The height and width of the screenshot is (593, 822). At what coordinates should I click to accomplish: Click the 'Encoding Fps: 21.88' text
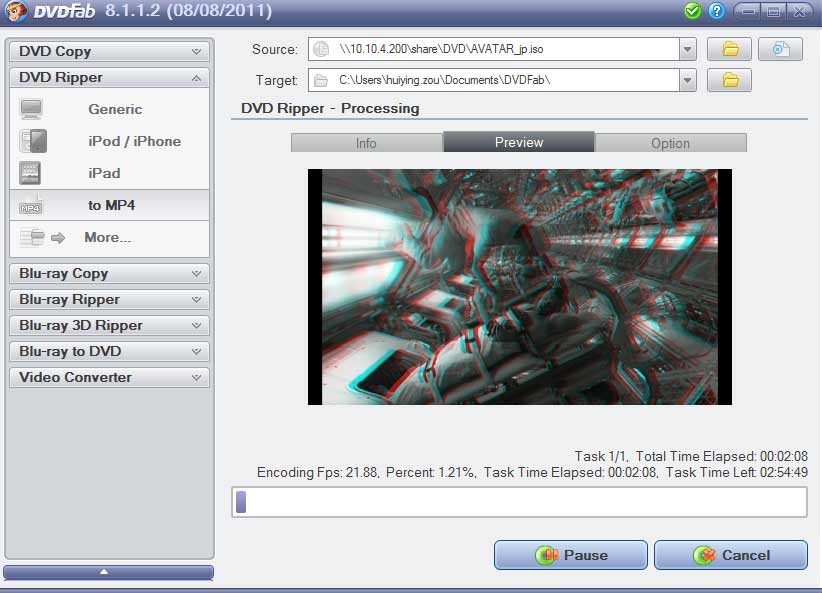[317, 472]
